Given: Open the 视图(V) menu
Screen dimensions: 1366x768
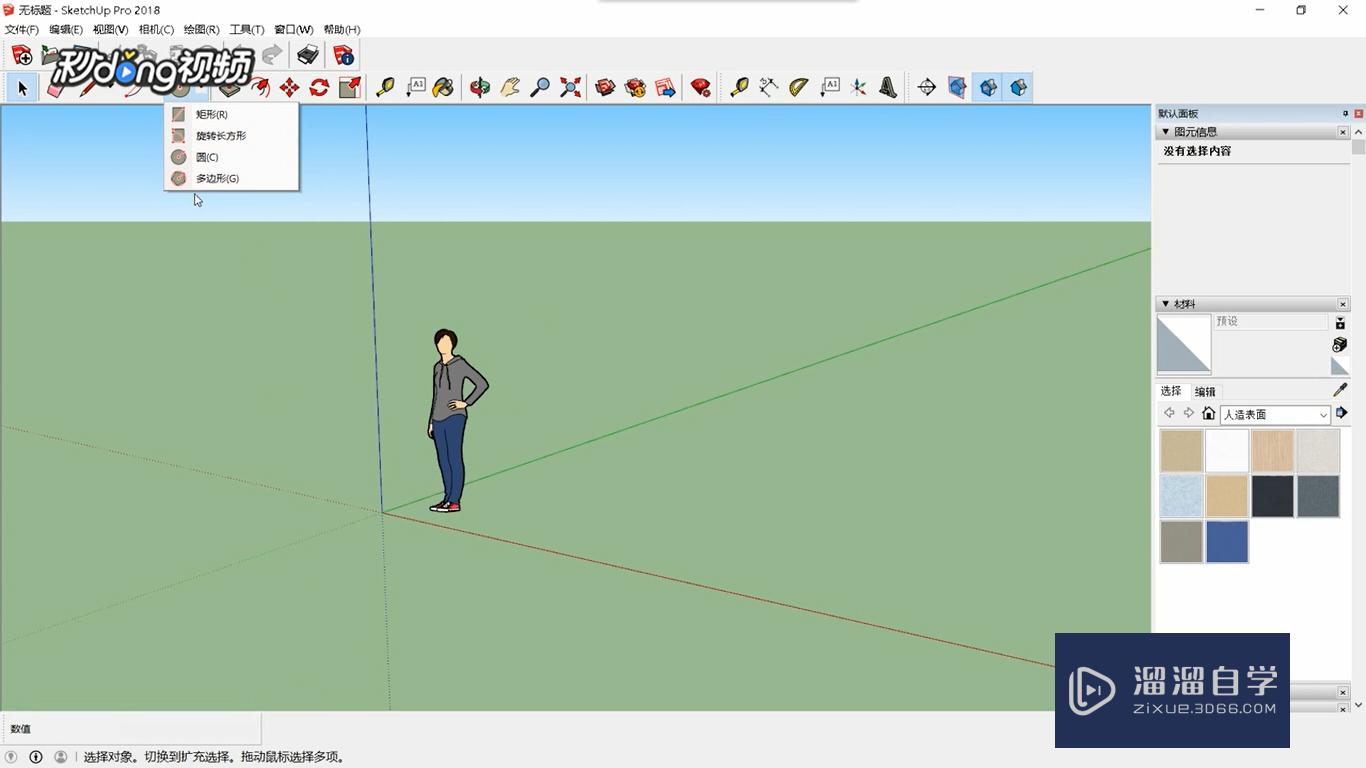Looking at the screenshot, I should (x=111, y=30).
